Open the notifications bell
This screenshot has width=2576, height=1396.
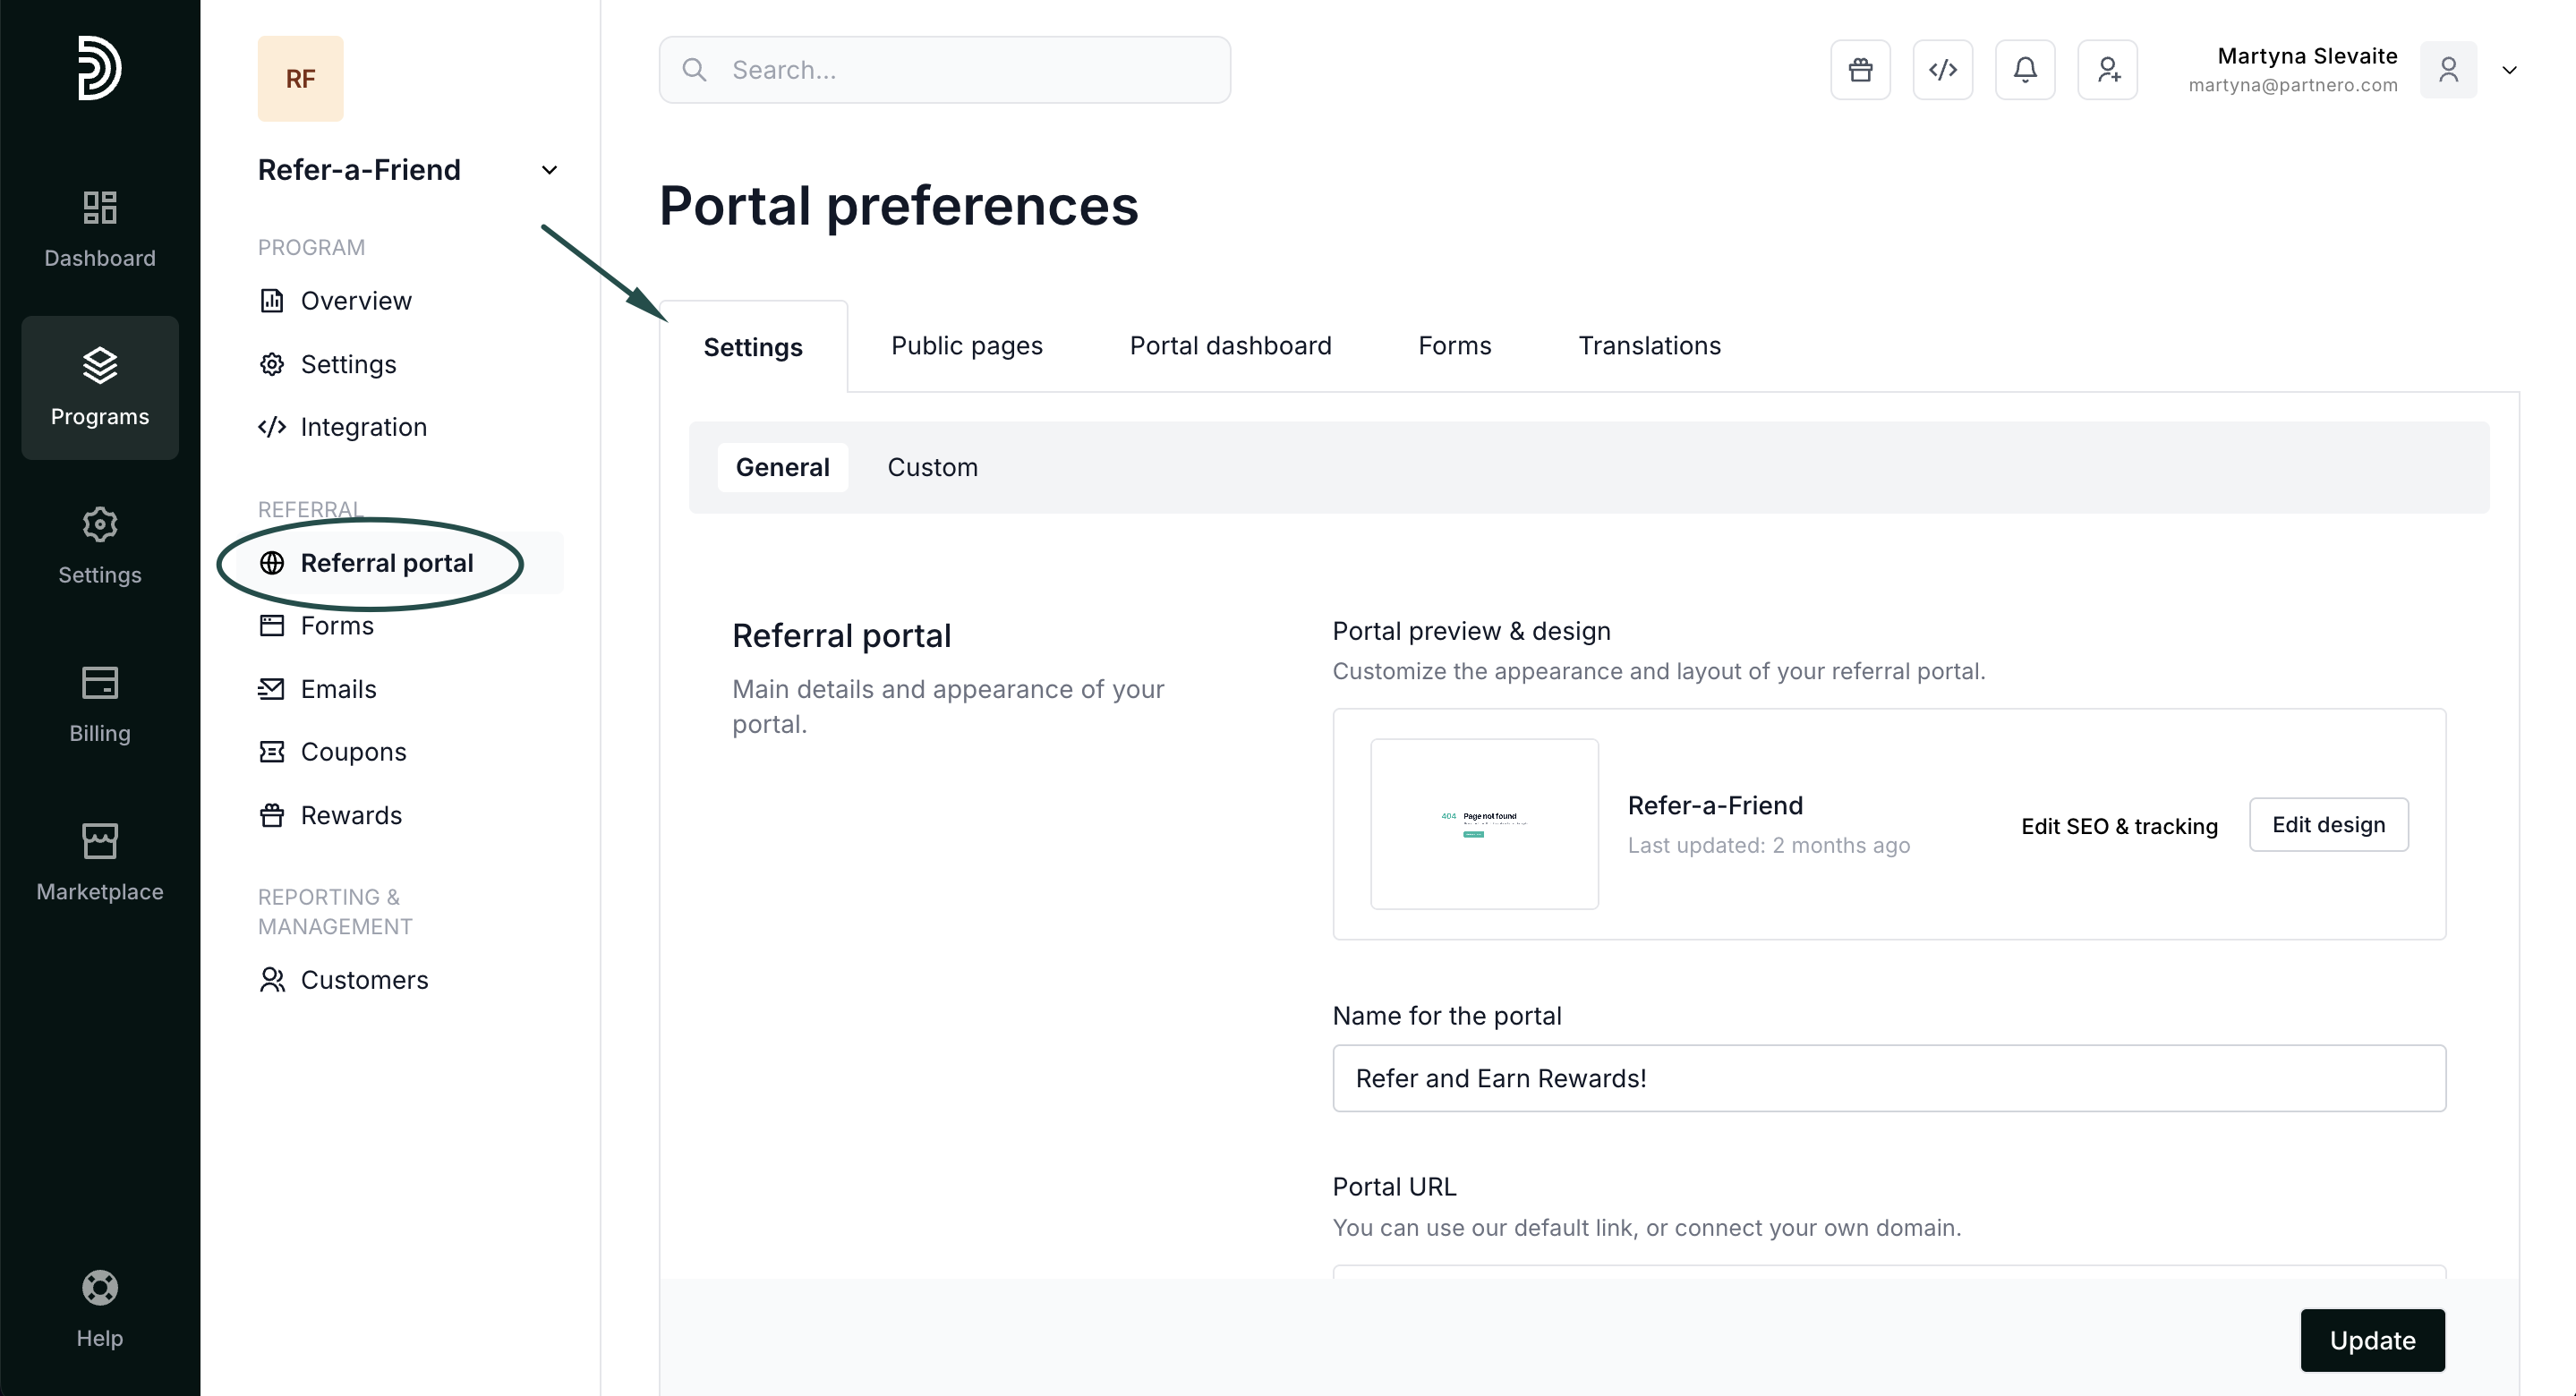(2025, 70)
